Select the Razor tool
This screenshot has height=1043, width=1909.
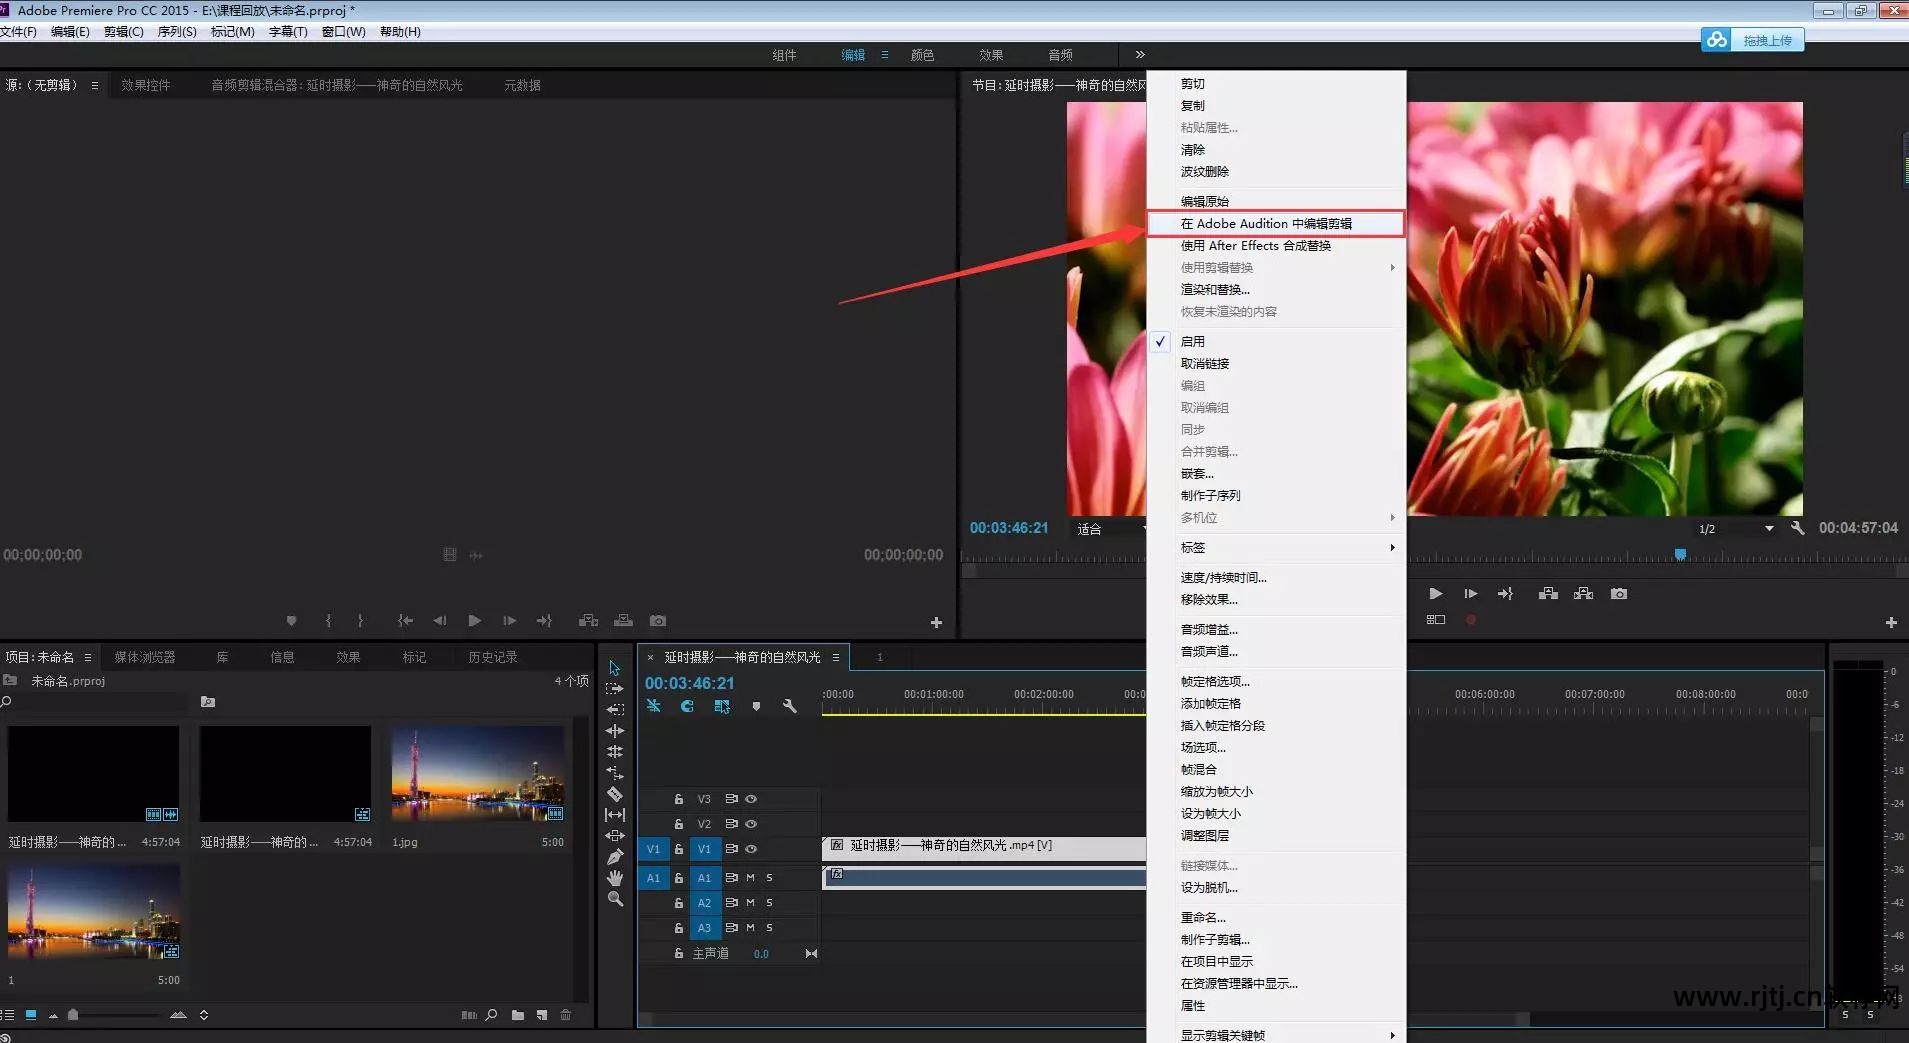[x=615, y=794]
